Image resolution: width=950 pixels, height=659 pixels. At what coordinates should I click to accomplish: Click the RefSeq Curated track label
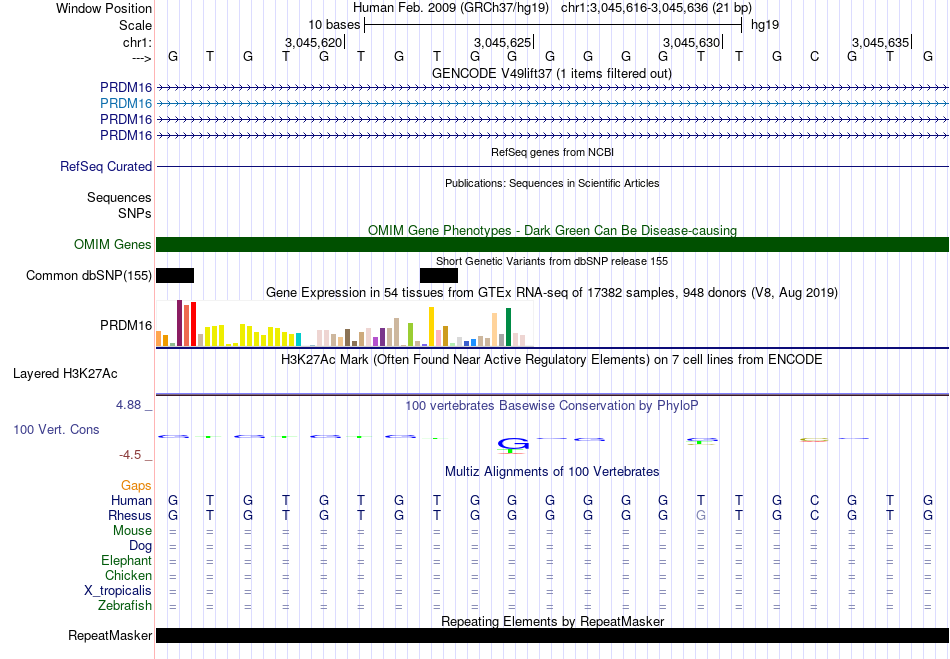coord(106,167)
